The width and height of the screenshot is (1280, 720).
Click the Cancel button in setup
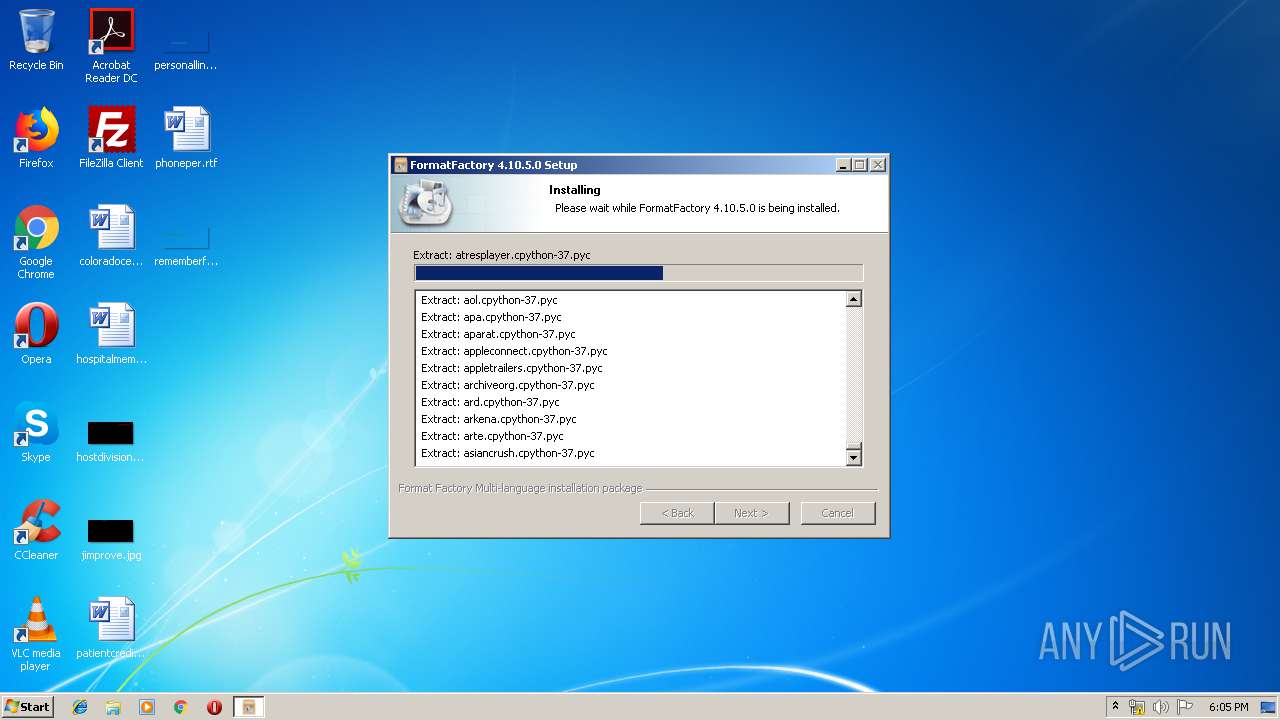pos(838,513)
